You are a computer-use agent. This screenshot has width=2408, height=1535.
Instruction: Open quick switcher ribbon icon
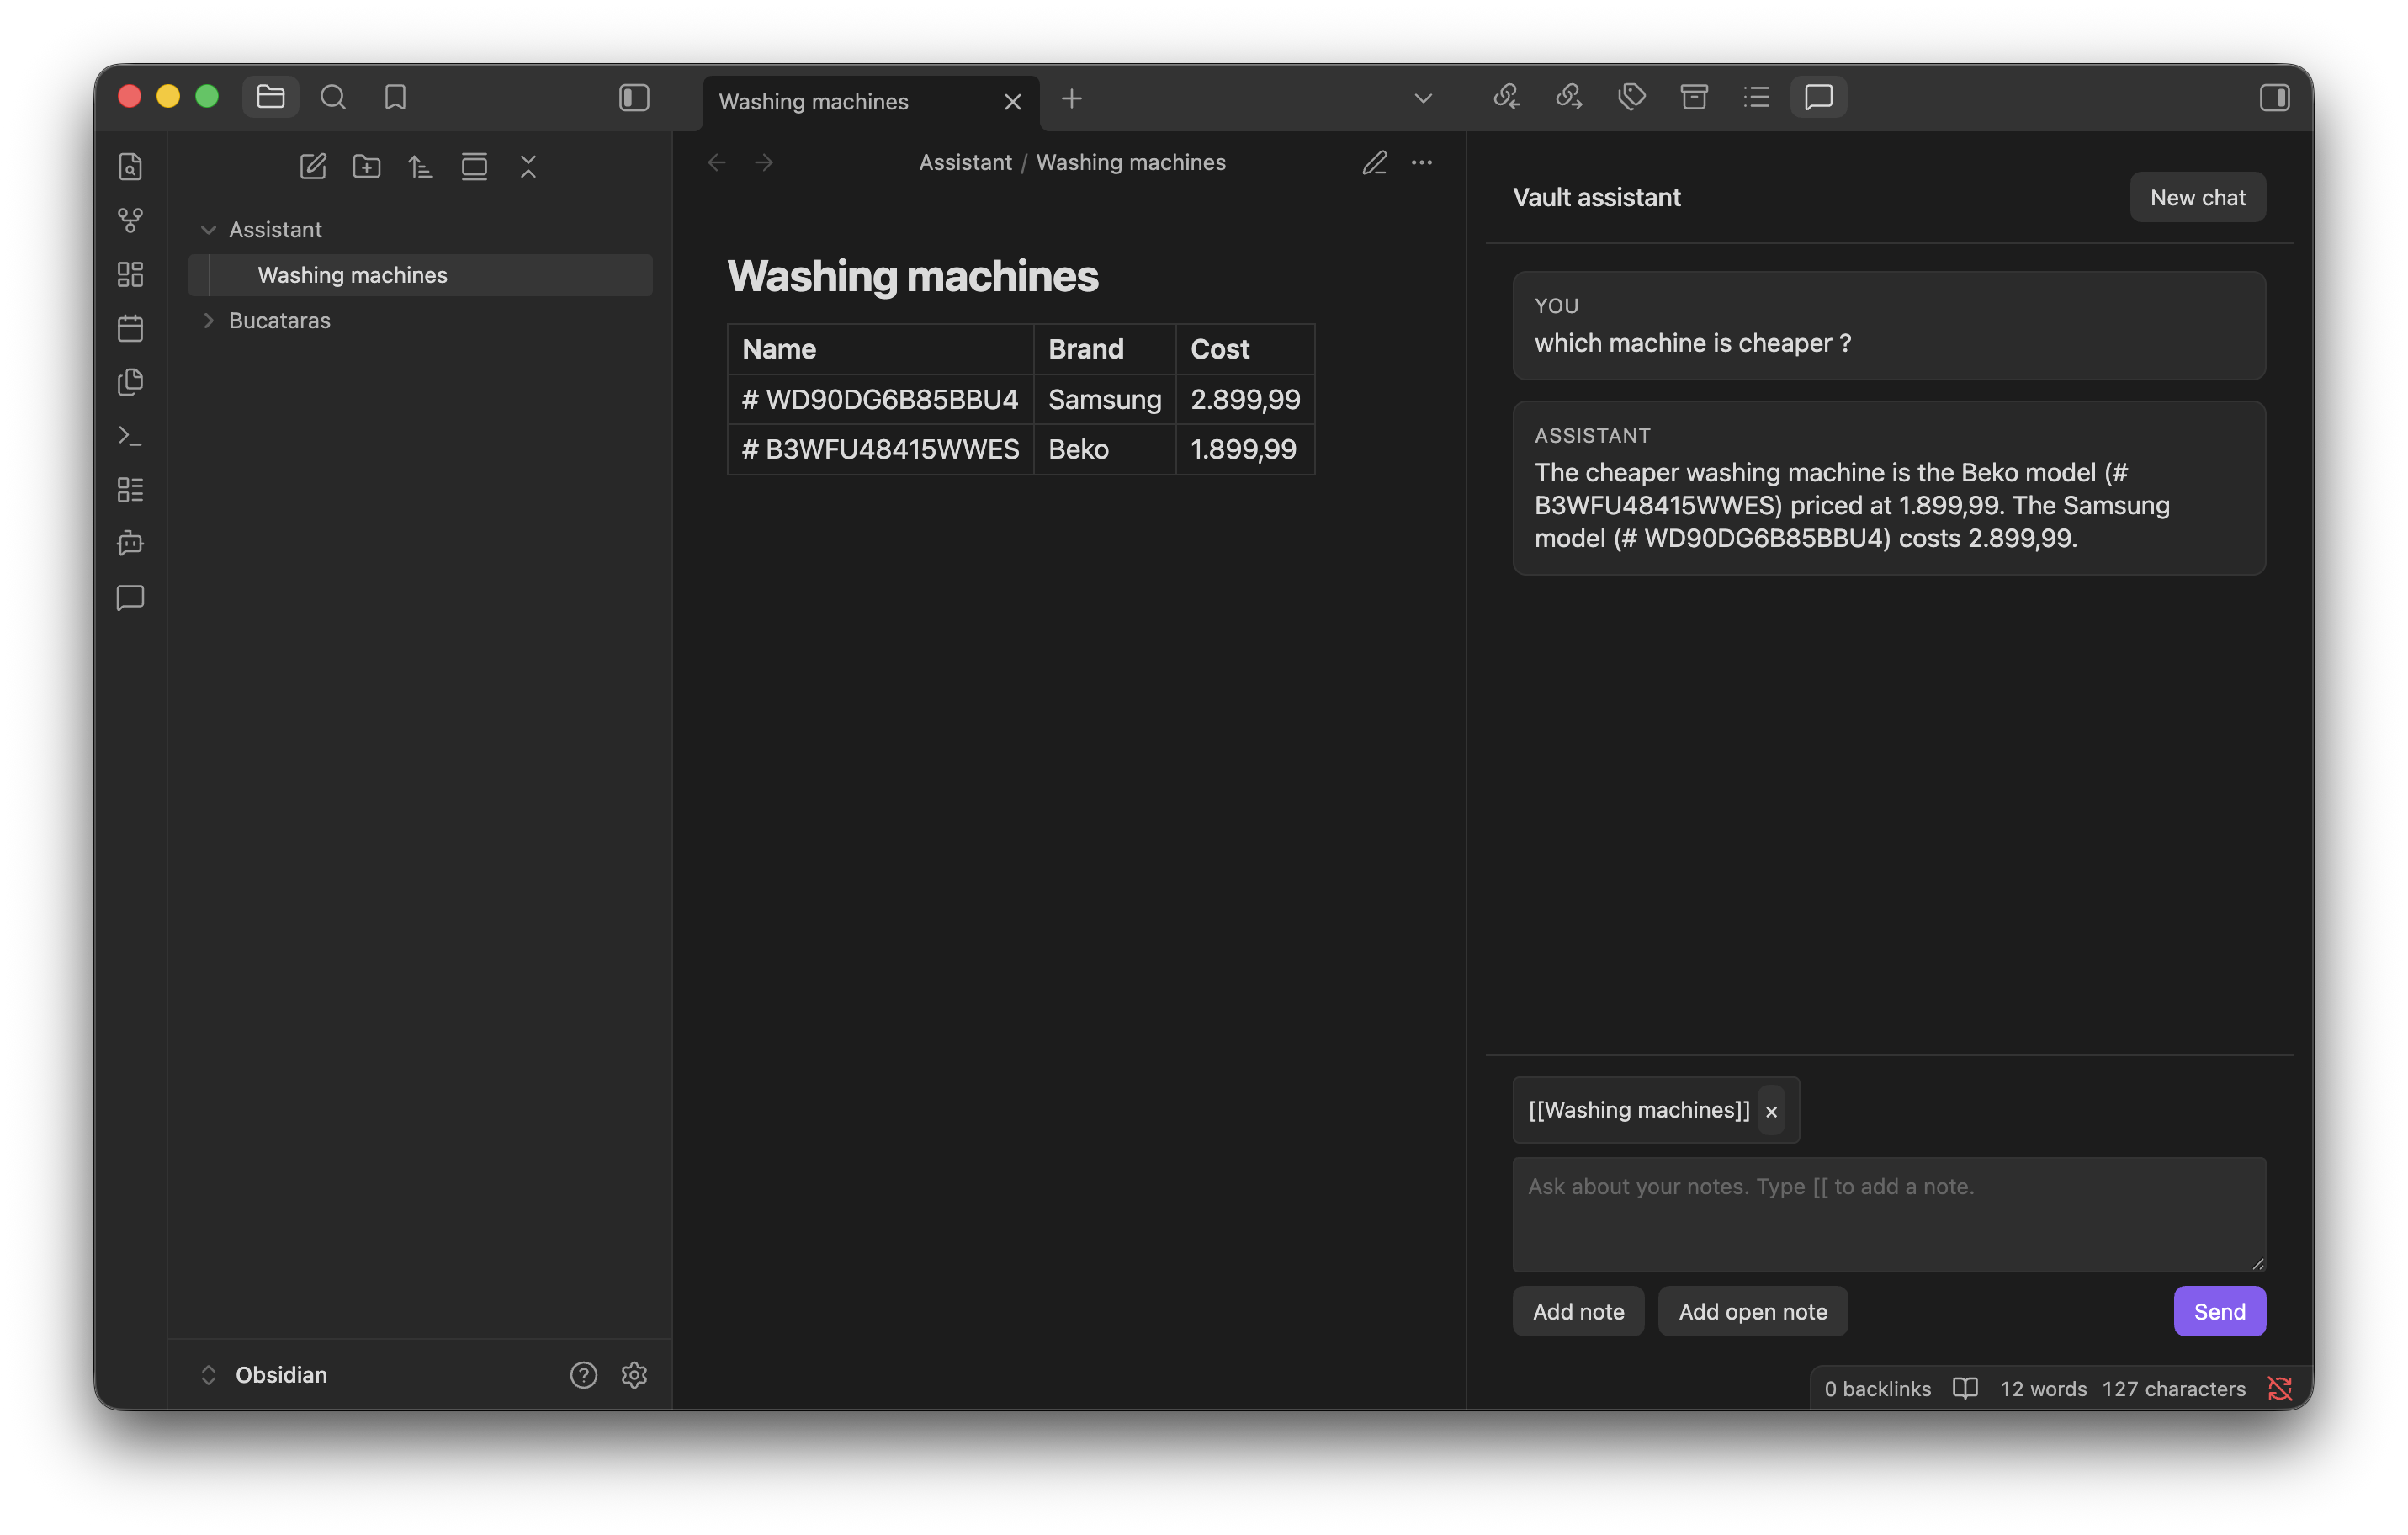pos(130,166)
